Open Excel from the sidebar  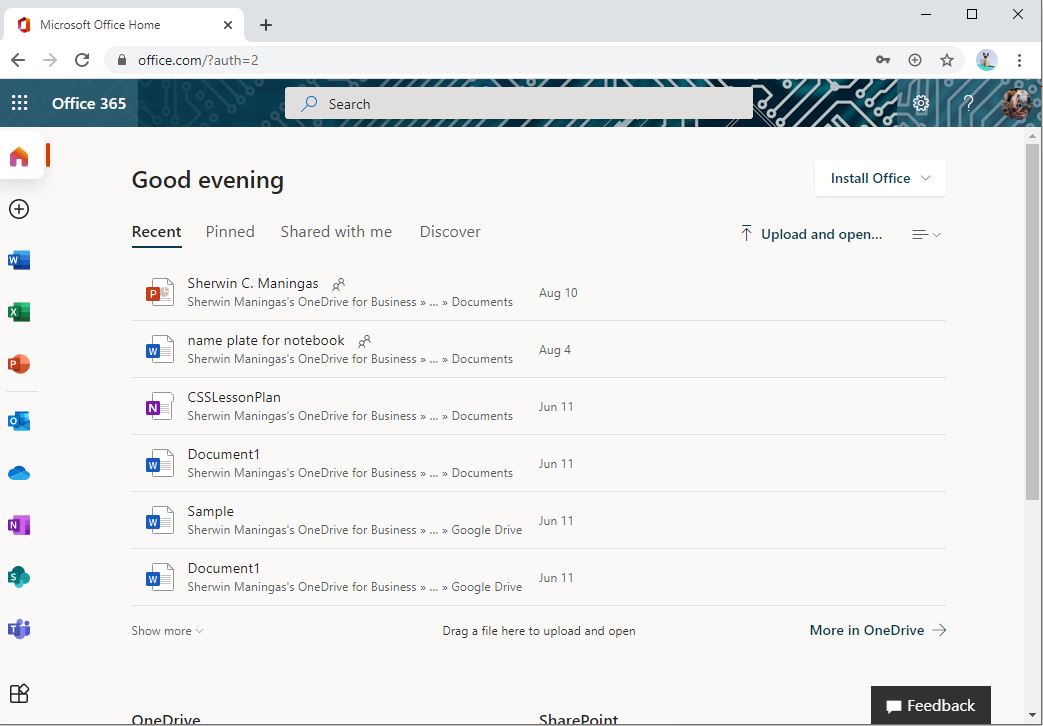pos(19,312)
